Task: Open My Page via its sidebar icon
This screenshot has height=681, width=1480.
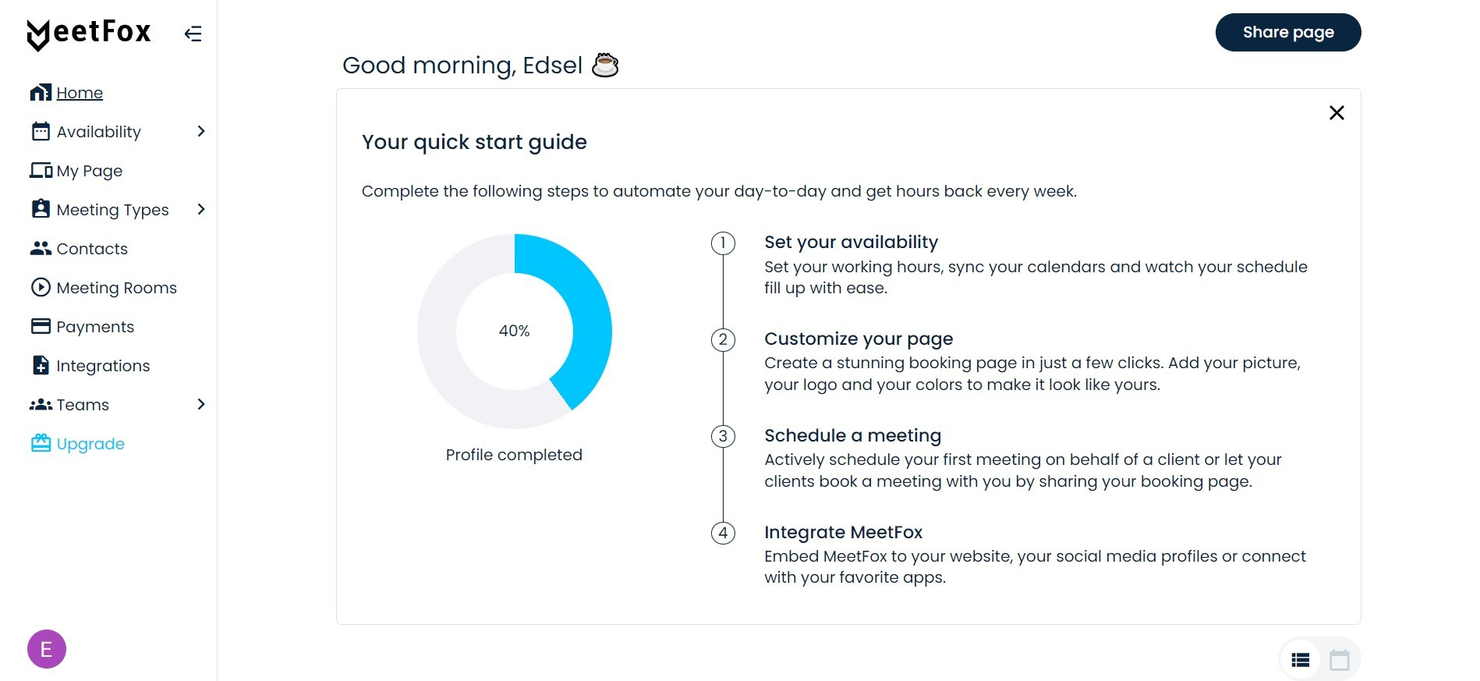Action: point(38,170)
